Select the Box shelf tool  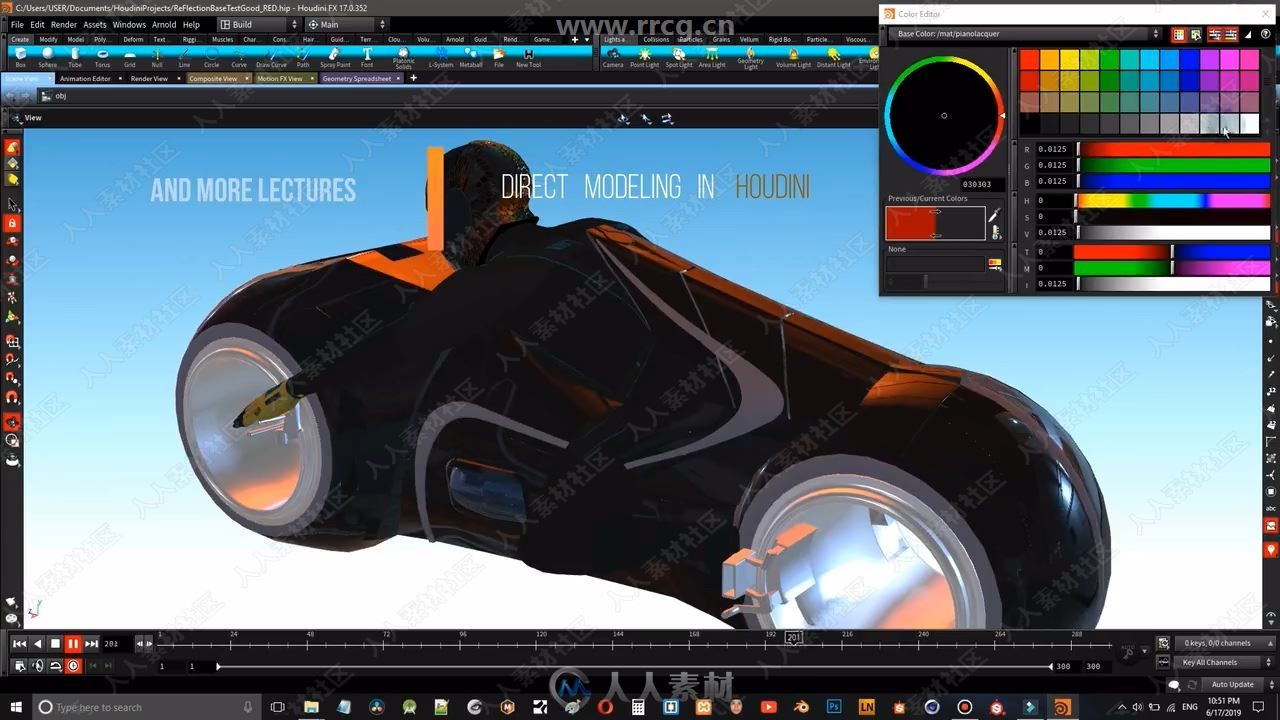tap(21, 57)
